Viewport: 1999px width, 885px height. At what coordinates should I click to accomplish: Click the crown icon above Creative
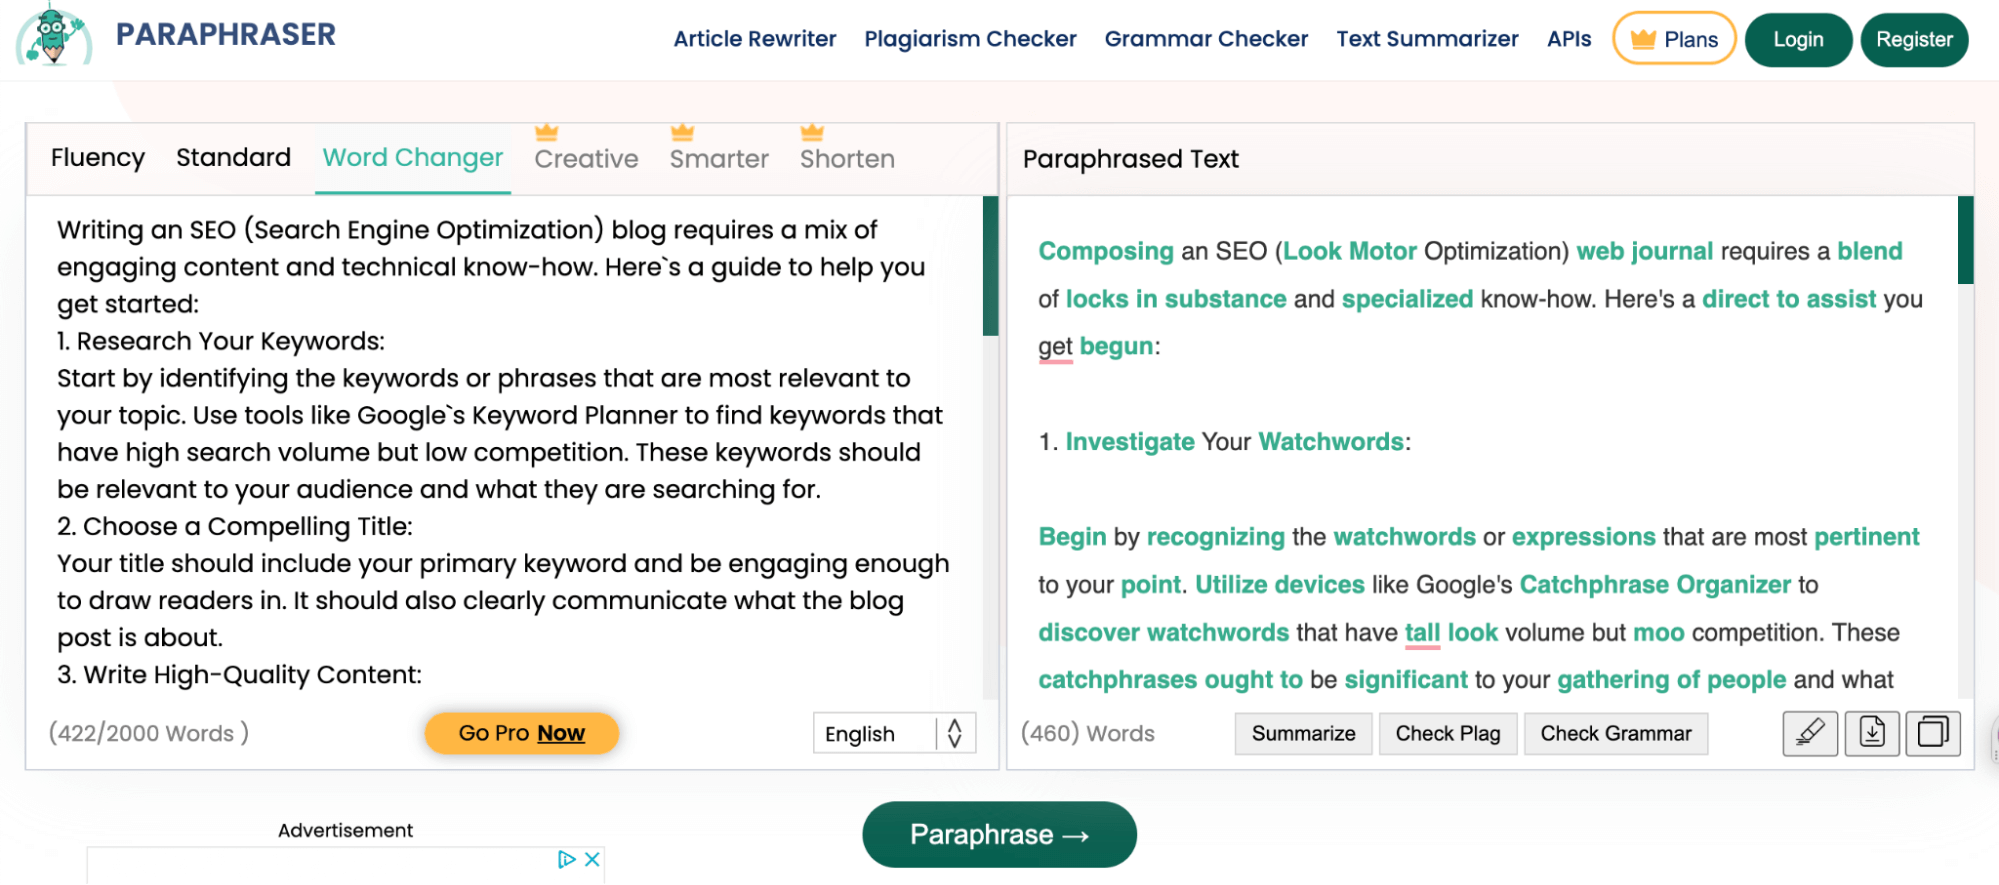546,132
